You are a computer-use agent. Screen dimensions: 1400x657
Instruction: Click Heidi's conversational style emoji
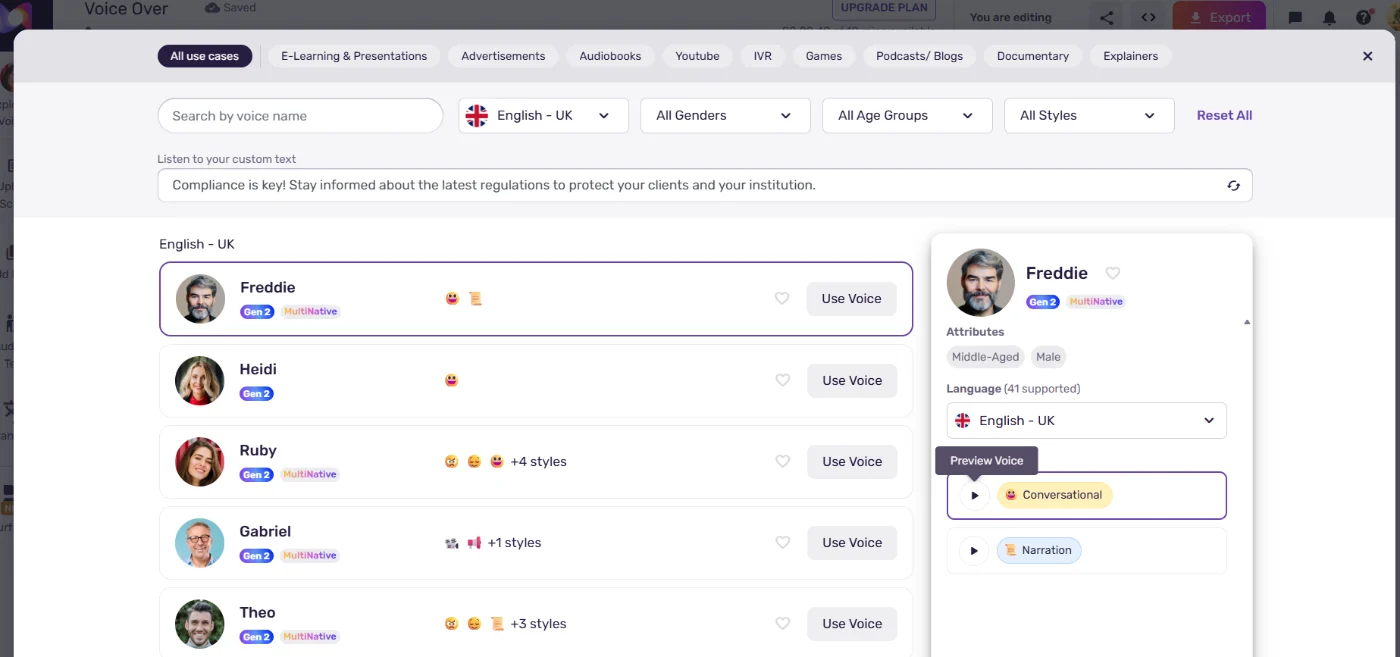click(x=452, y=380)
